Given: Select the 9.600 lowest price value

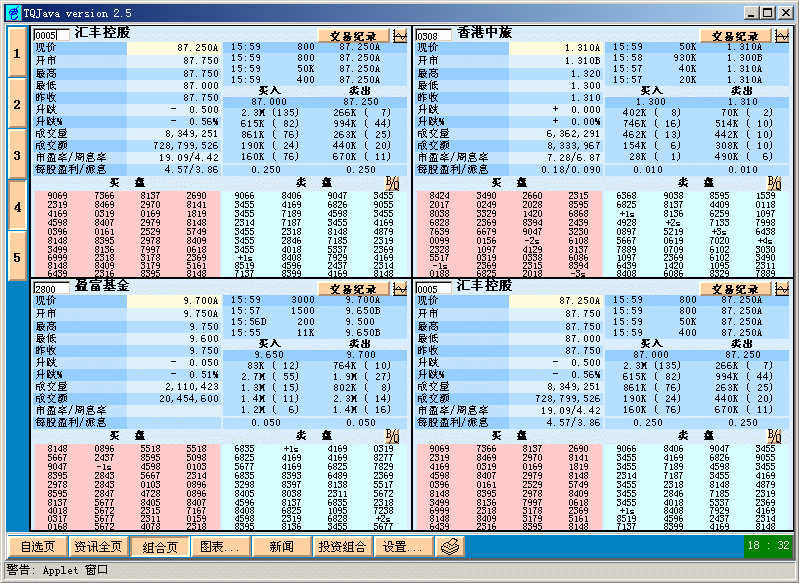Looking at the screenshot, I should [x=204, y=339].
